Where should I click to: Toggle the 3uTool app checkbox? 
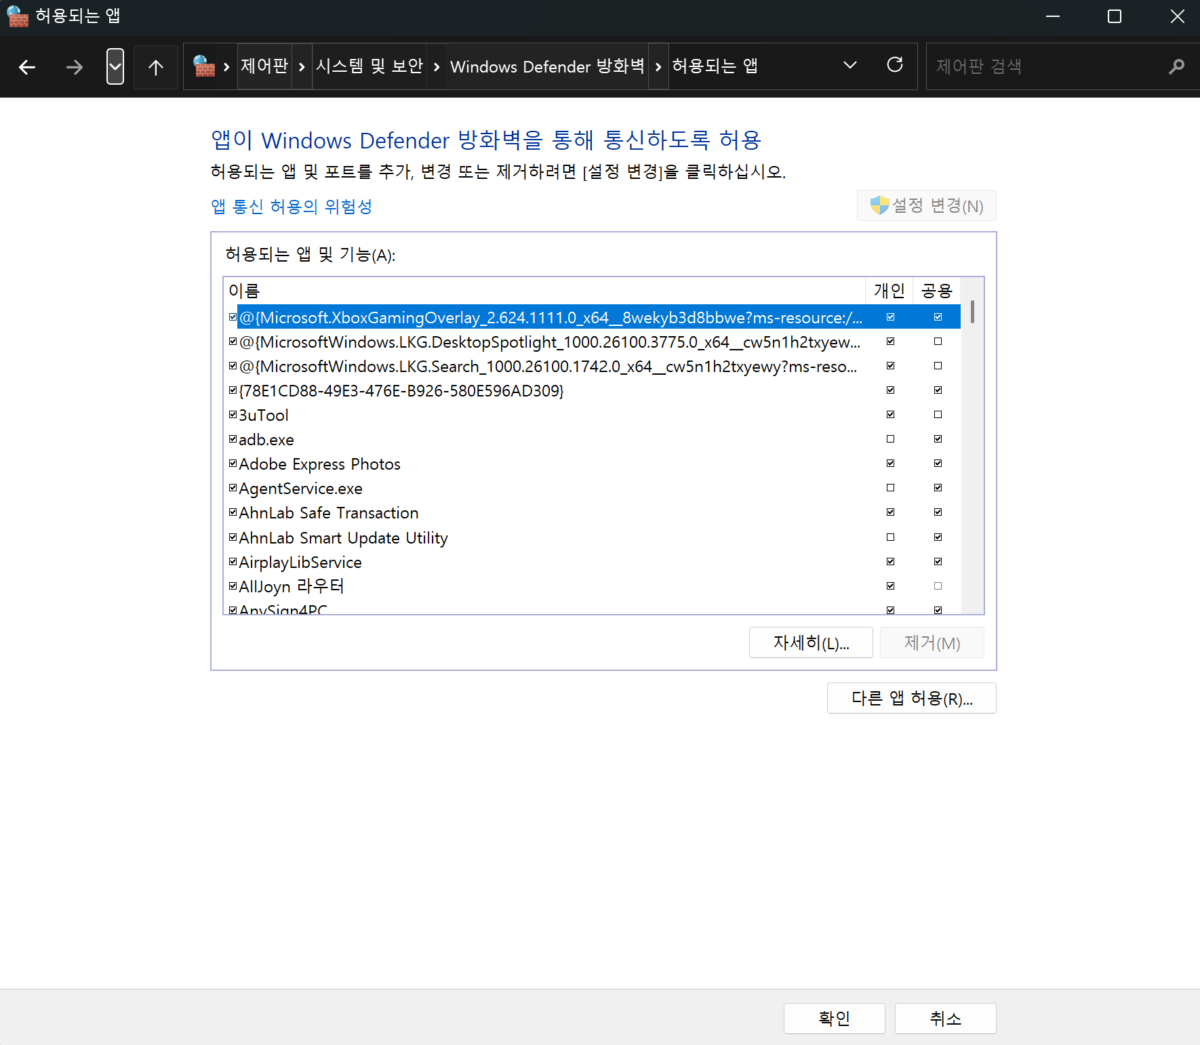click(x=233, y=414)
